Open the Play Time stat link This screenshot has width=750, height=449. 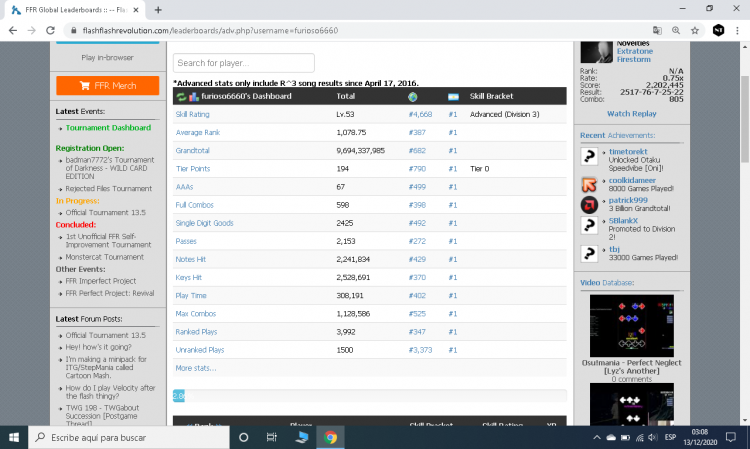point(191,296)
